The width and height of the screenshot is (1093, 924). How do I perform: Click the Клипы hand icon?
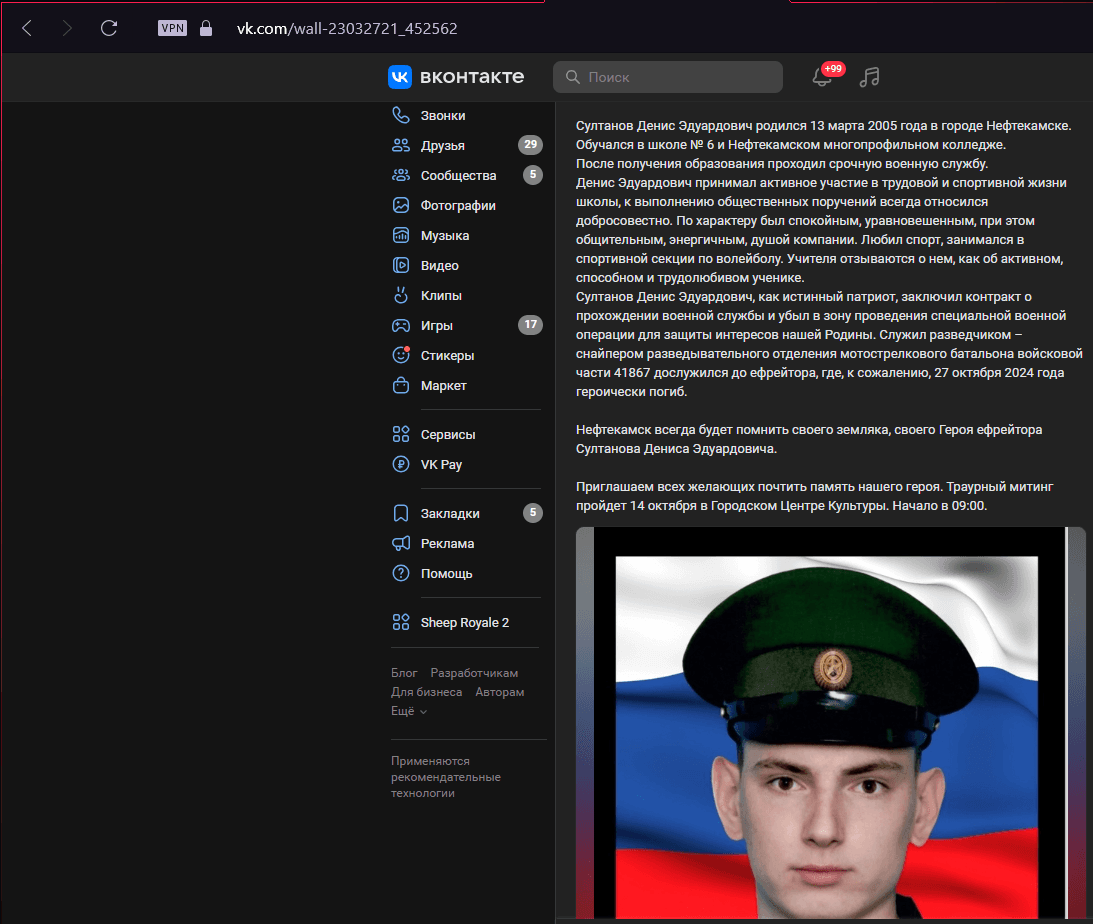(401, 295)
